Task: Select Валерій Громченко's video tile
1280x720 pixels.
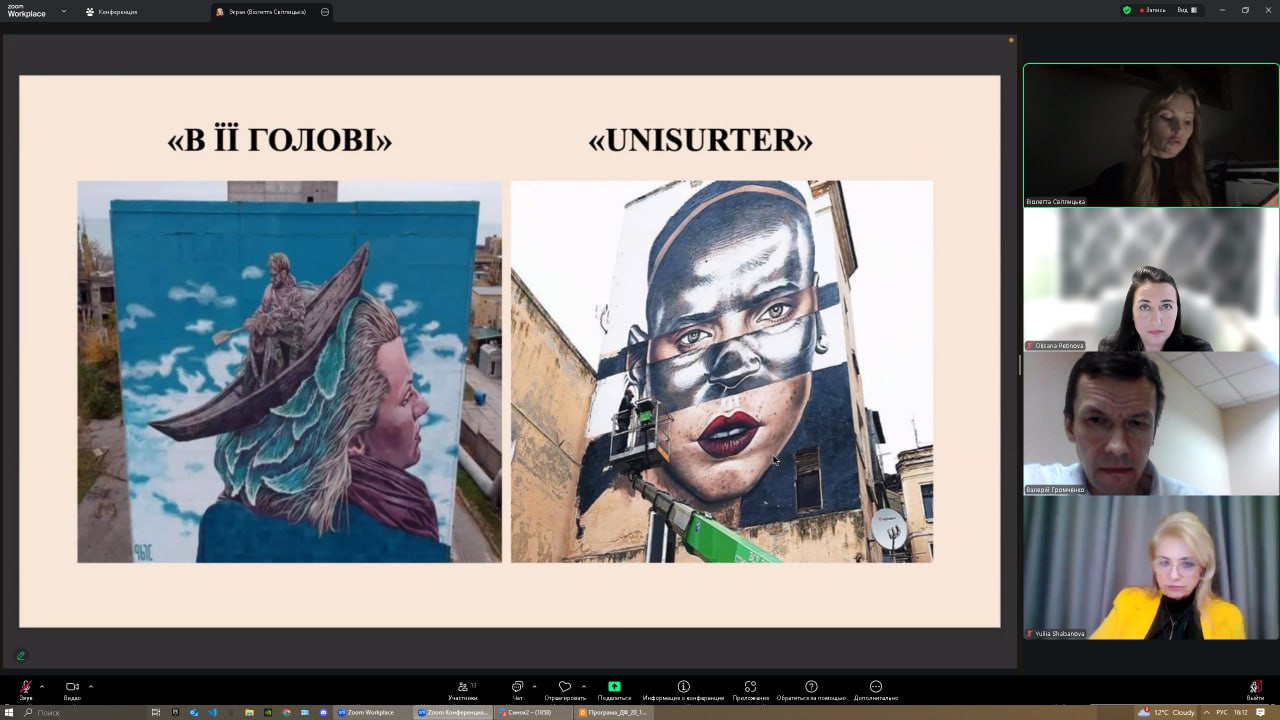Action: [1151, 423]
